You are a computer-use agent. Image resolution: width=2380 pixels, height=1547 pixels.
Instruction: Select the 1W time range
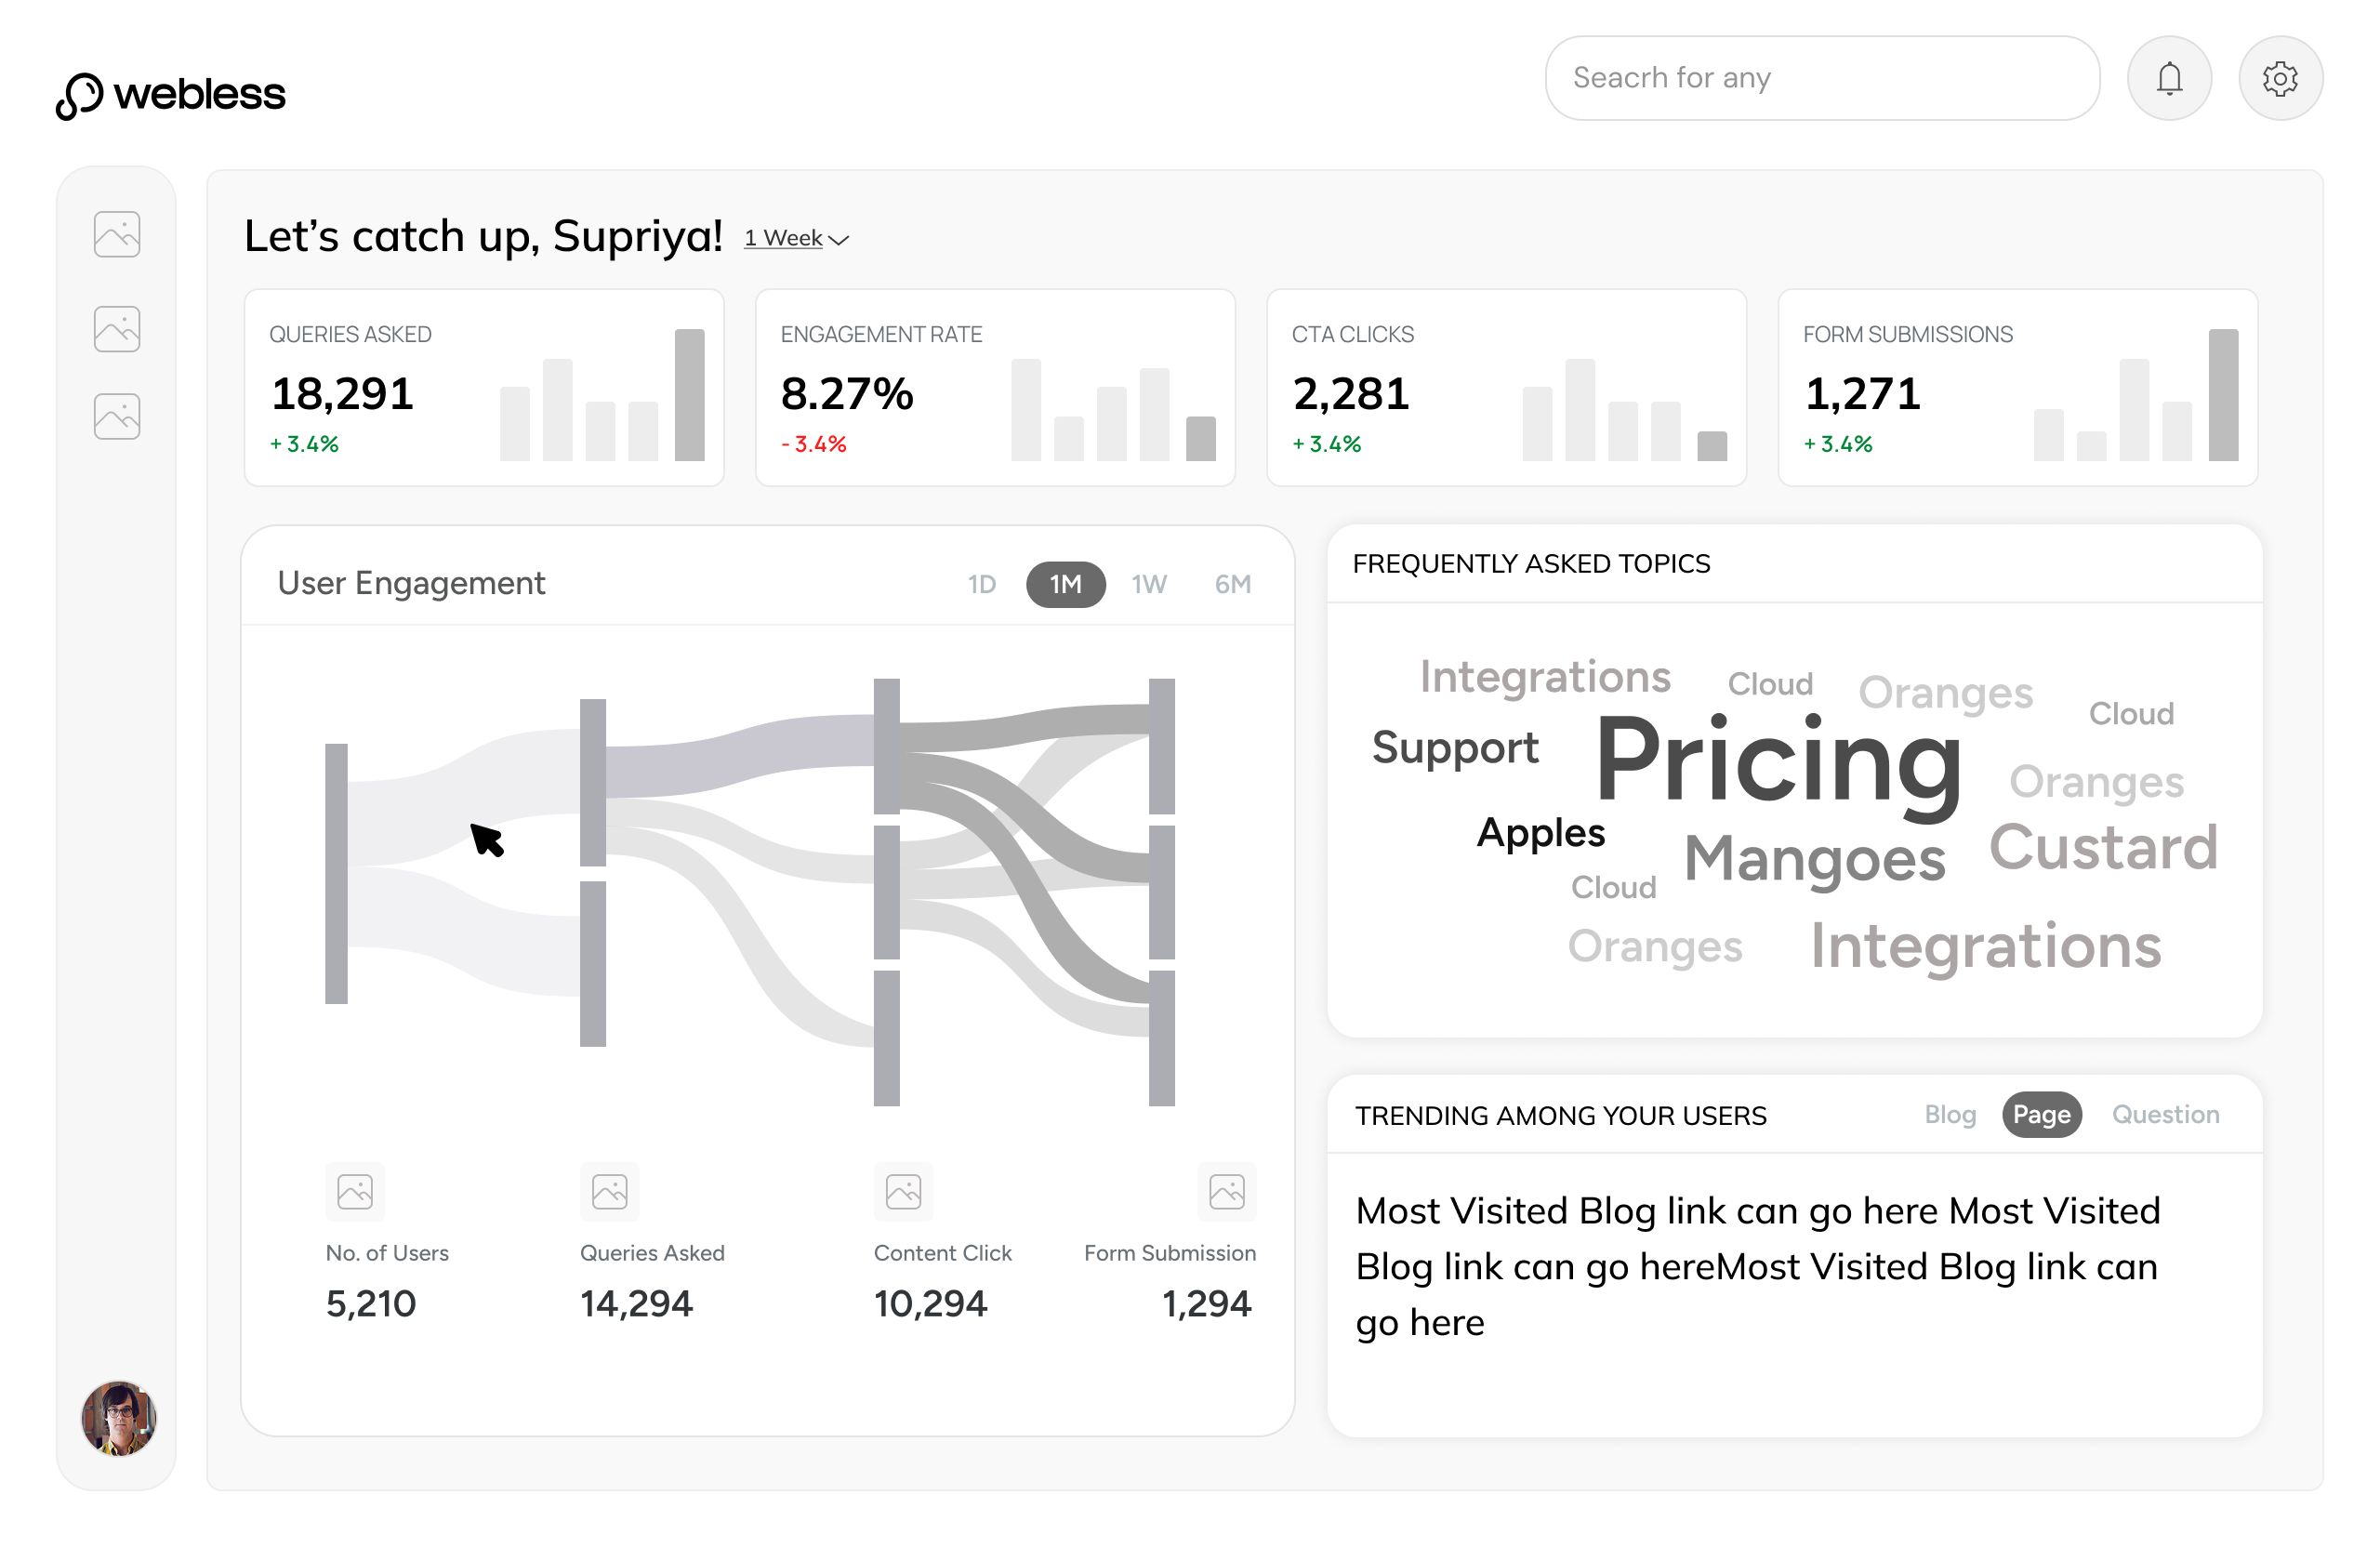click(x=1148, y=584)
